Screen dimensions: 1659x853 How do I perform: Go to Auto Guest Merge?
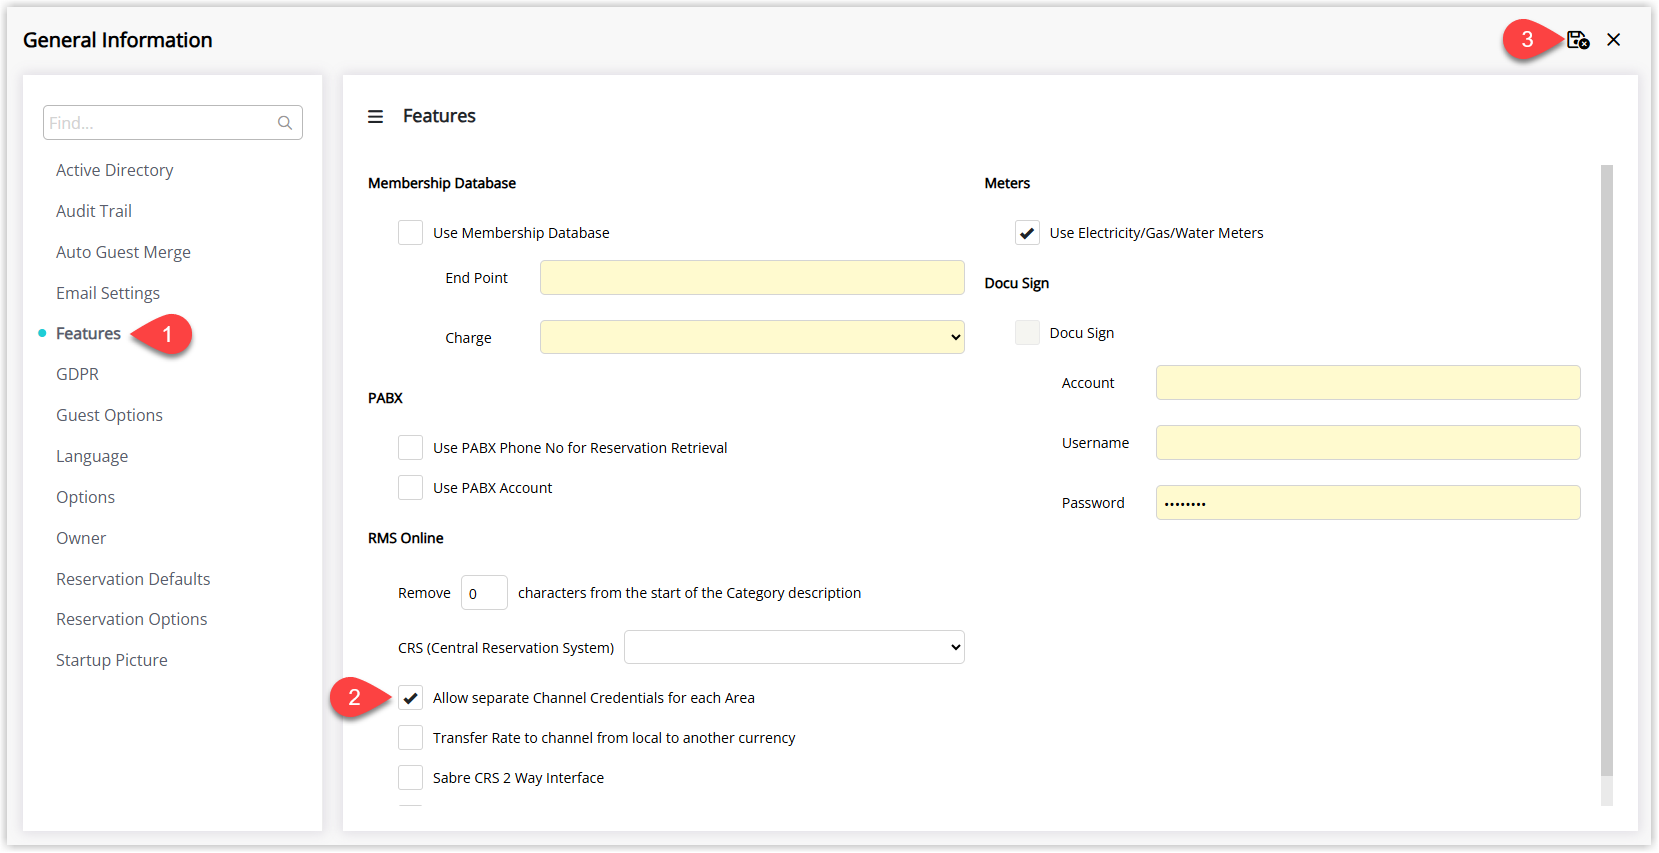click(x=123, y=252)
